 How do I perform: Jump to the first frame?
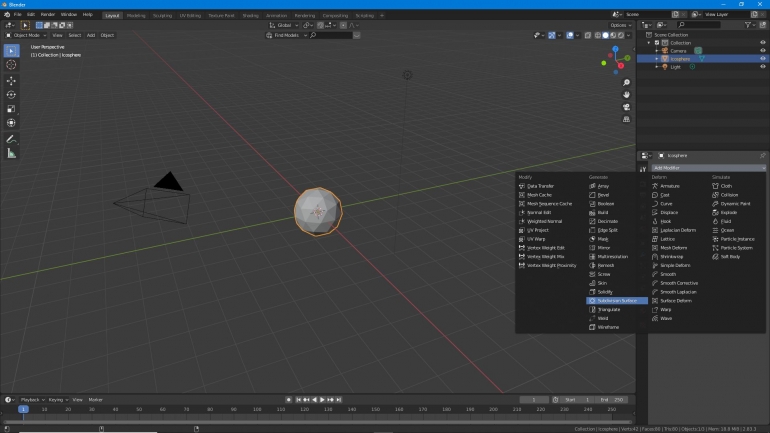pos(298,400)
